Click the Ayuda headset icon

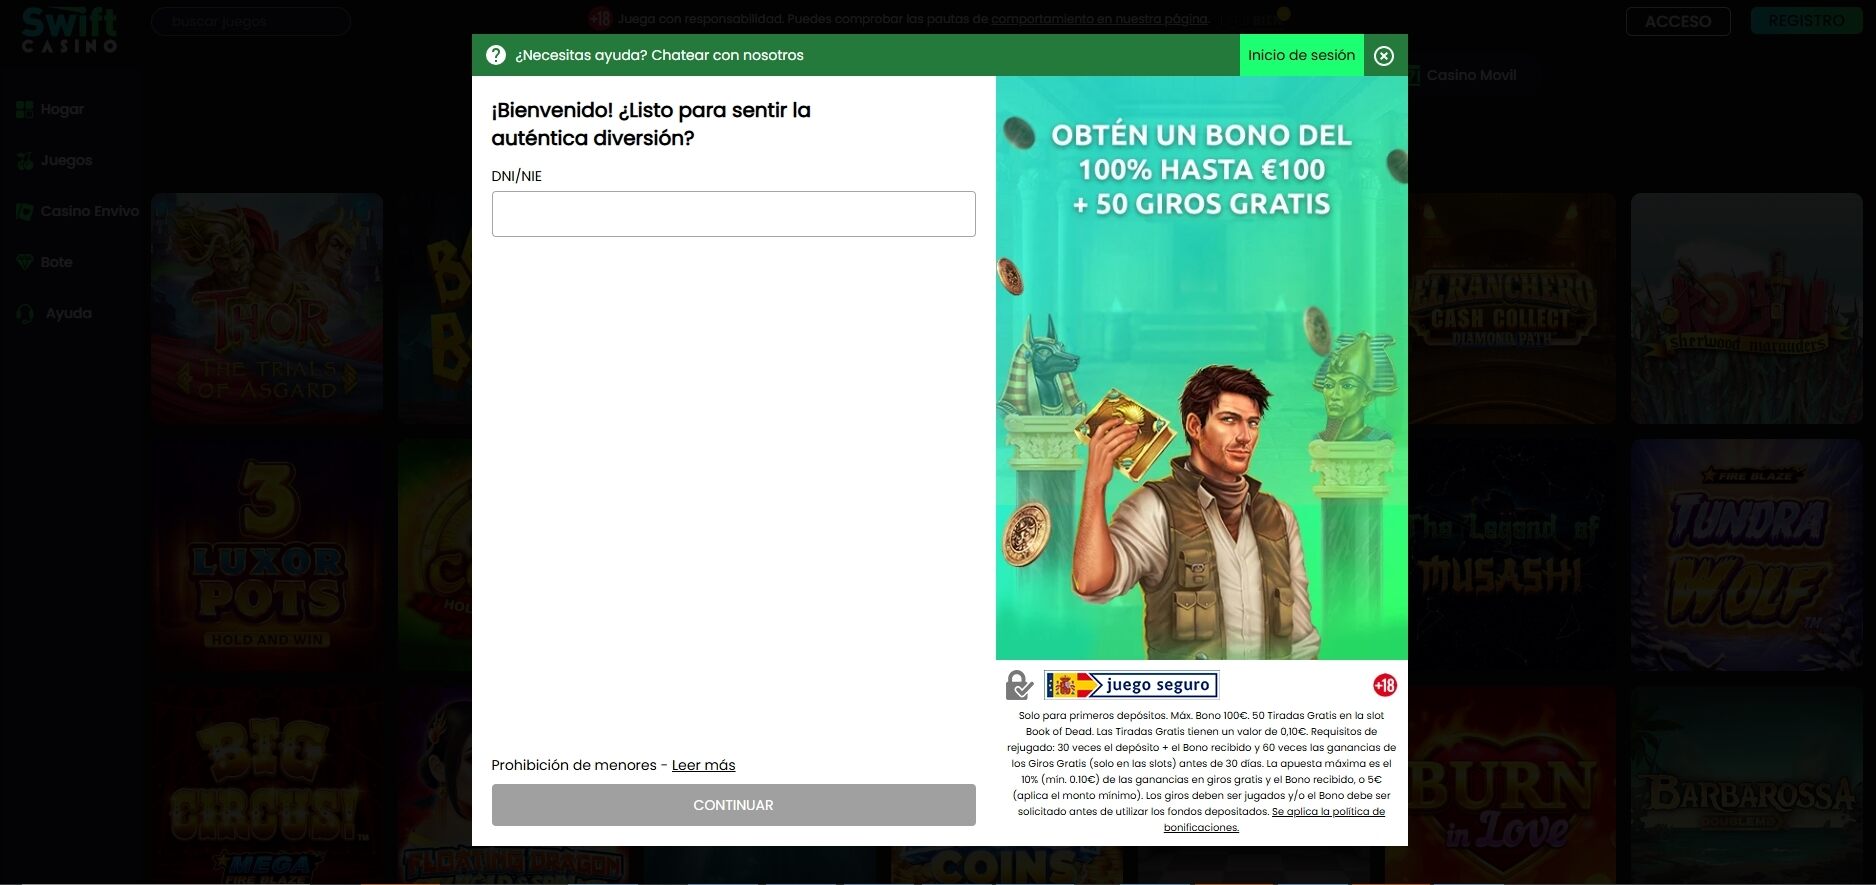coord(25,313)
